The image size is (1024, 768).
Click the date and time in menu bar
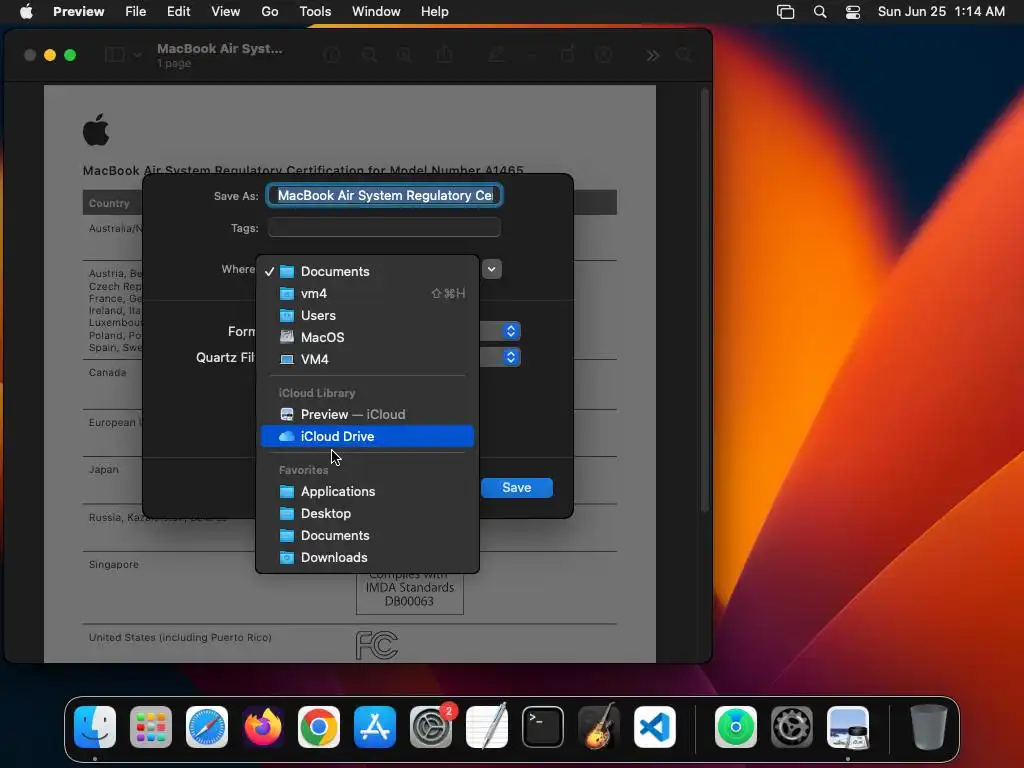[x=941, y=12]
